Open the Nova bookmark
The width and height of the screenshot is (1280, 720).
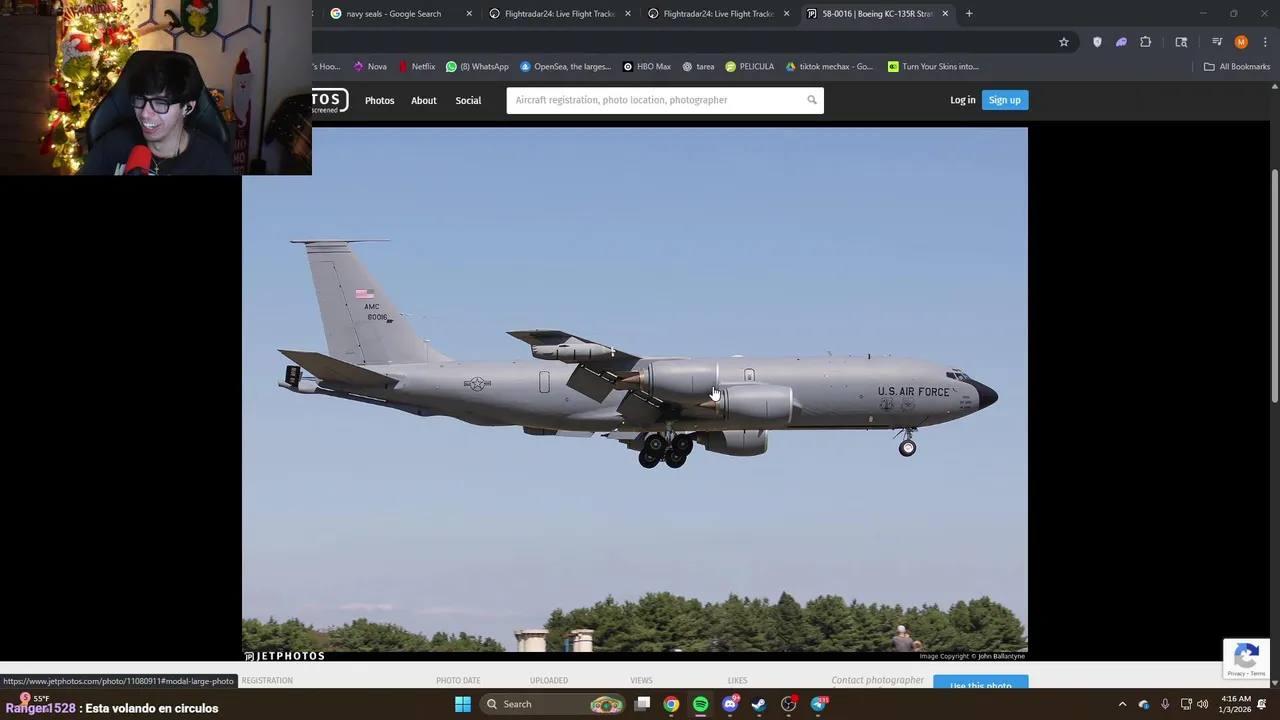click(x=370, y=67)
